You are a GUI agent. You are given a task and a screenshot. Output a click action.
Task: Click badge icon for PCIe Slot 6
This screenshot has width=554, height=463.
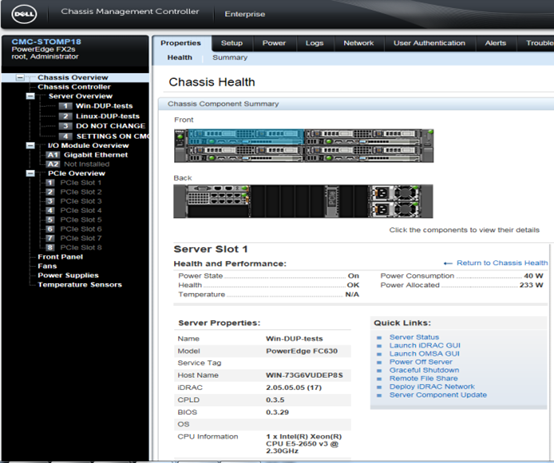click(50, 229)
